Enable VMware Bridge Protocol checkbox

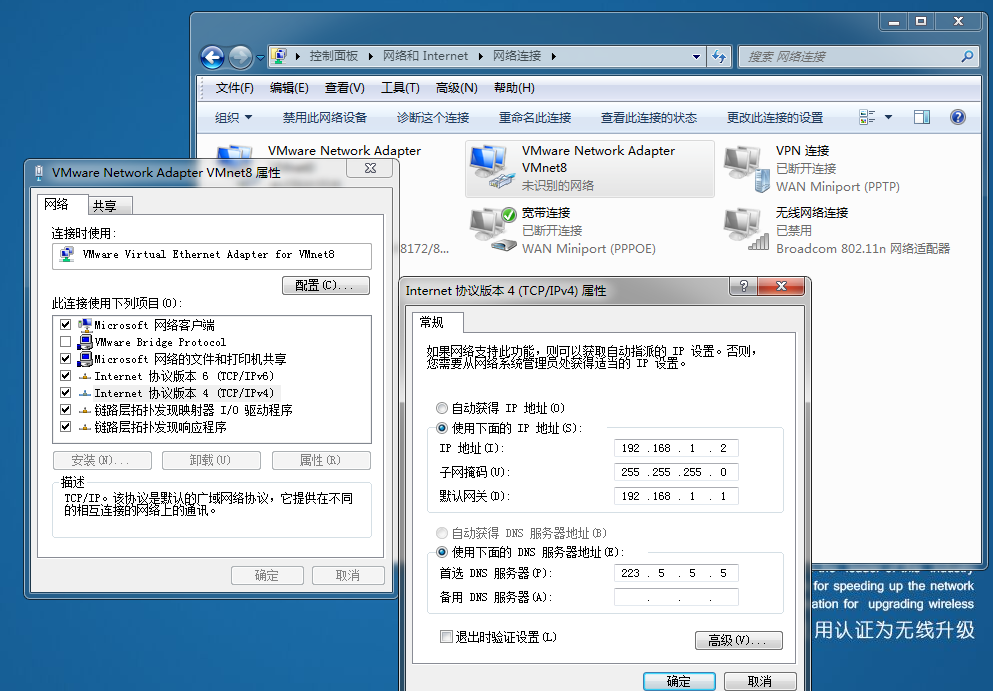(65, 342)
